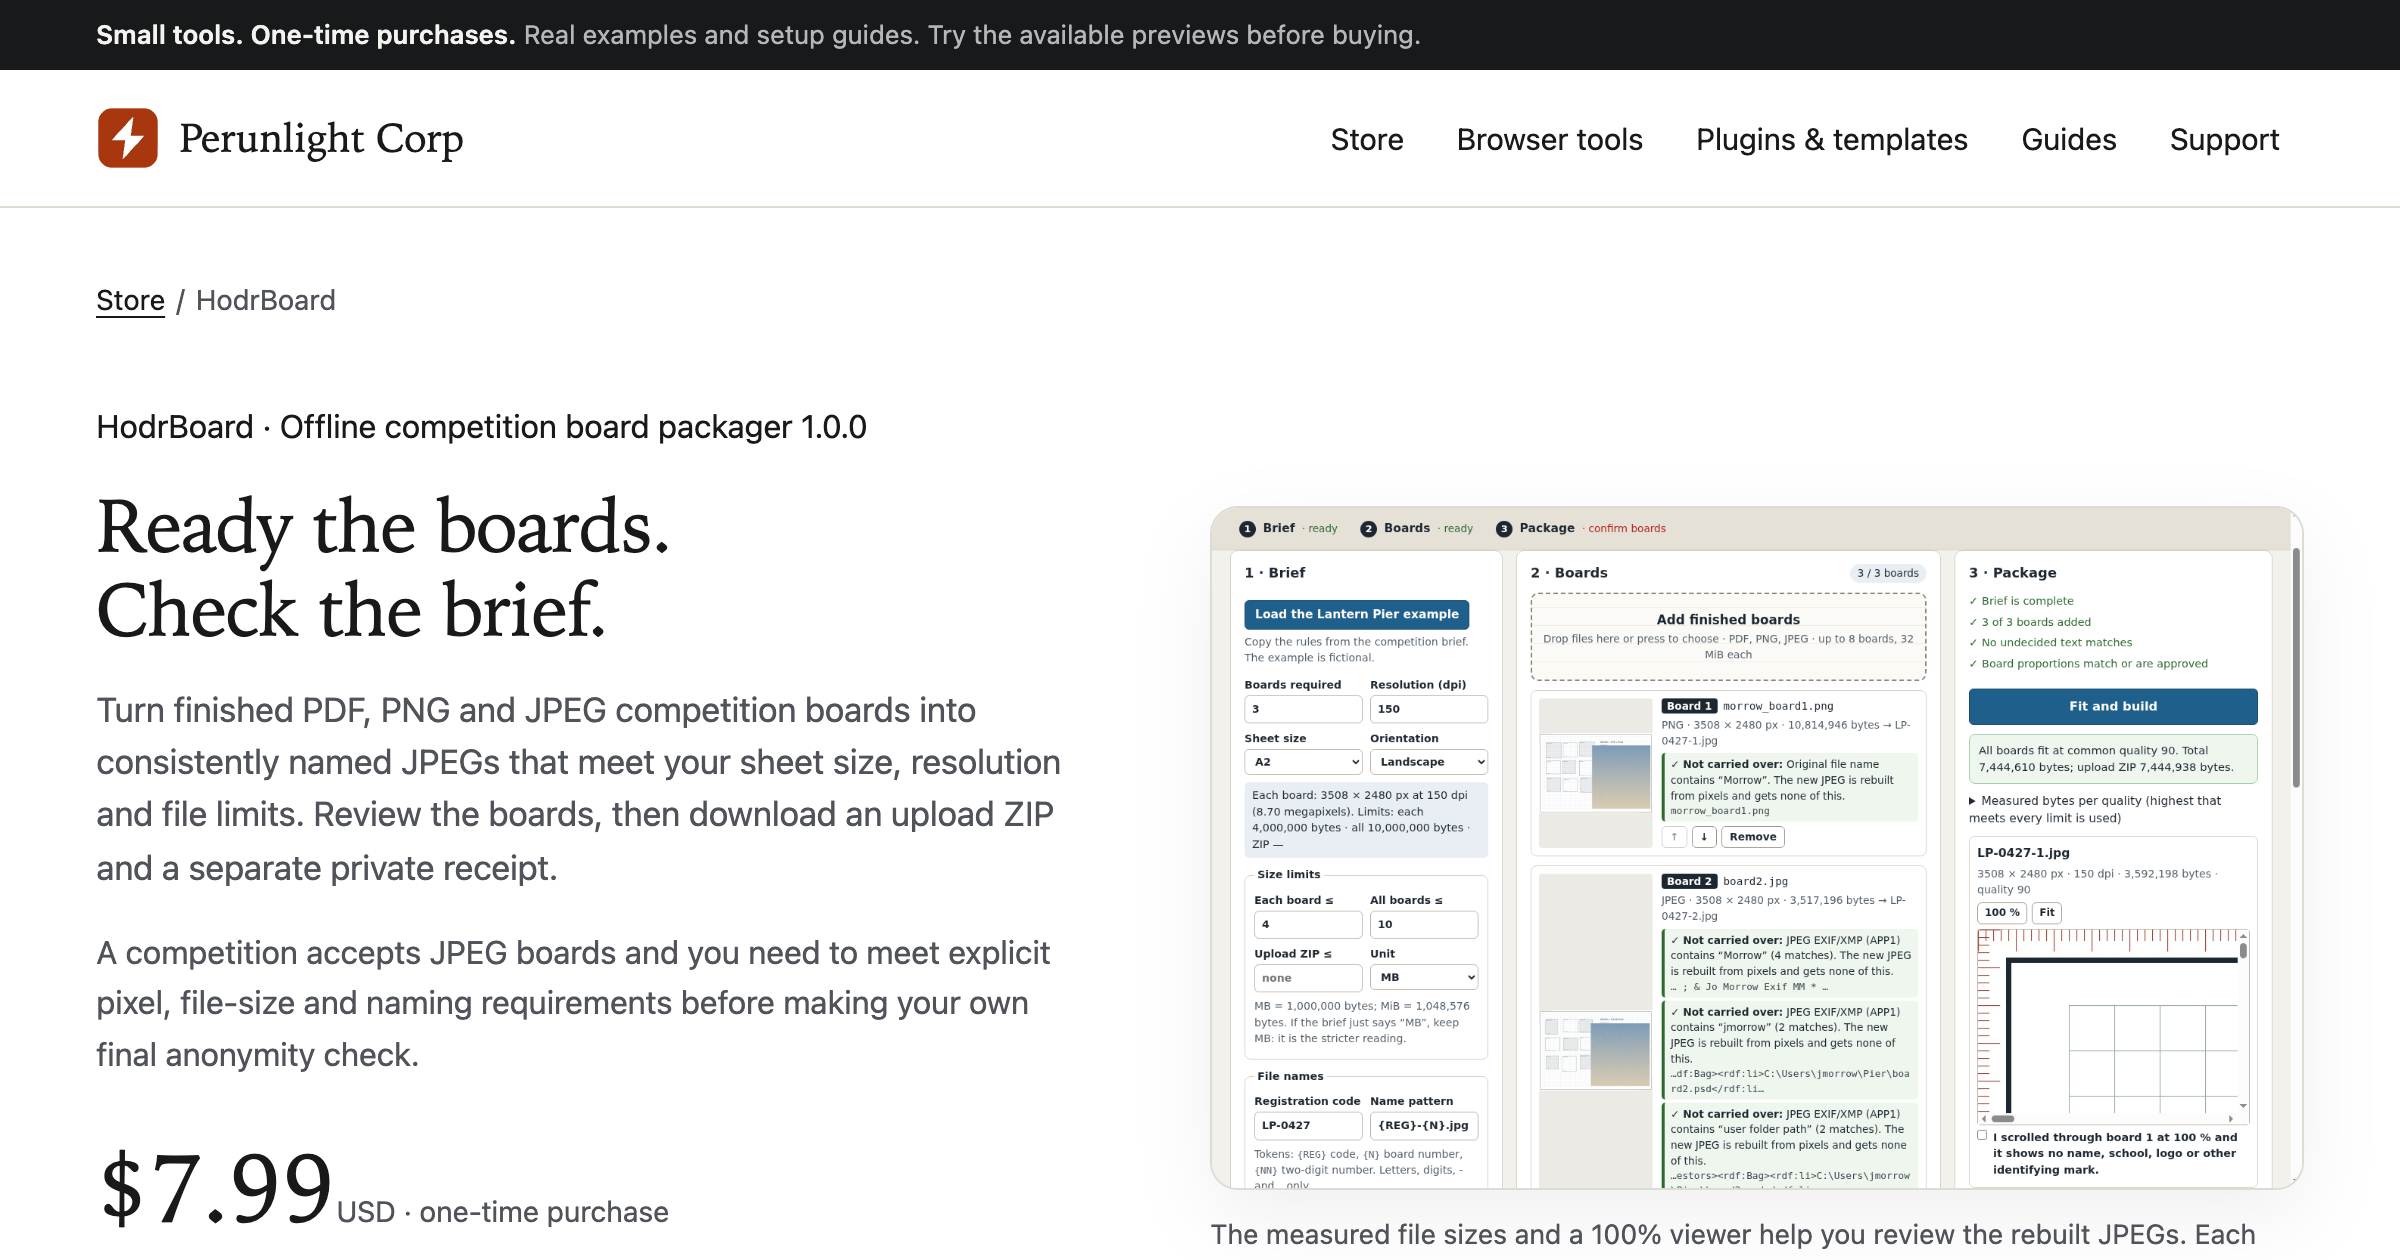Image resolution: width=2400 pixels, height=1260 pixels.
Task: Click the step 3 Package circle badge
Action: tap(1504, 529)
